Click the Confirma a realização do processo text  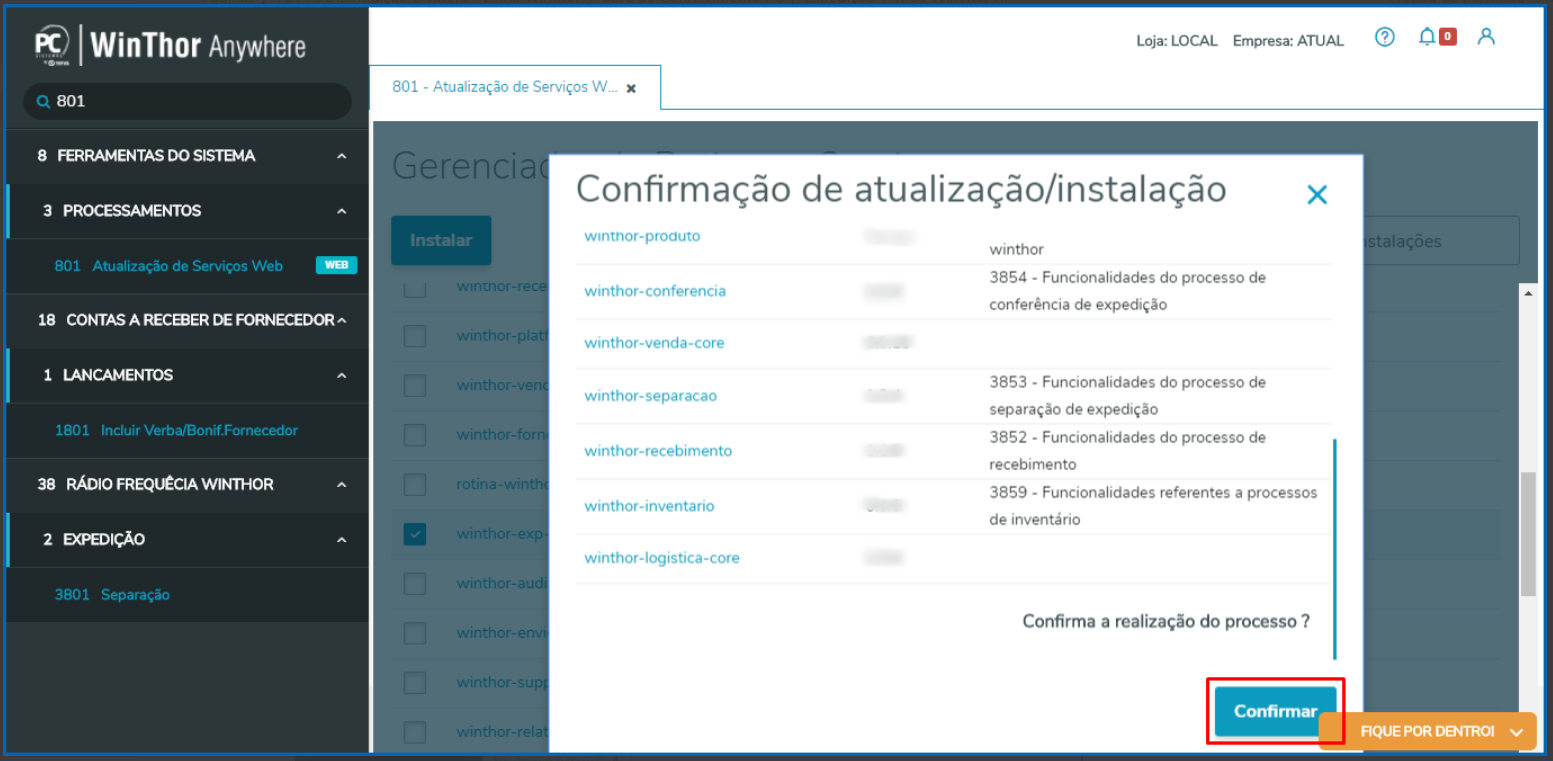click(x=1166, y=622)
